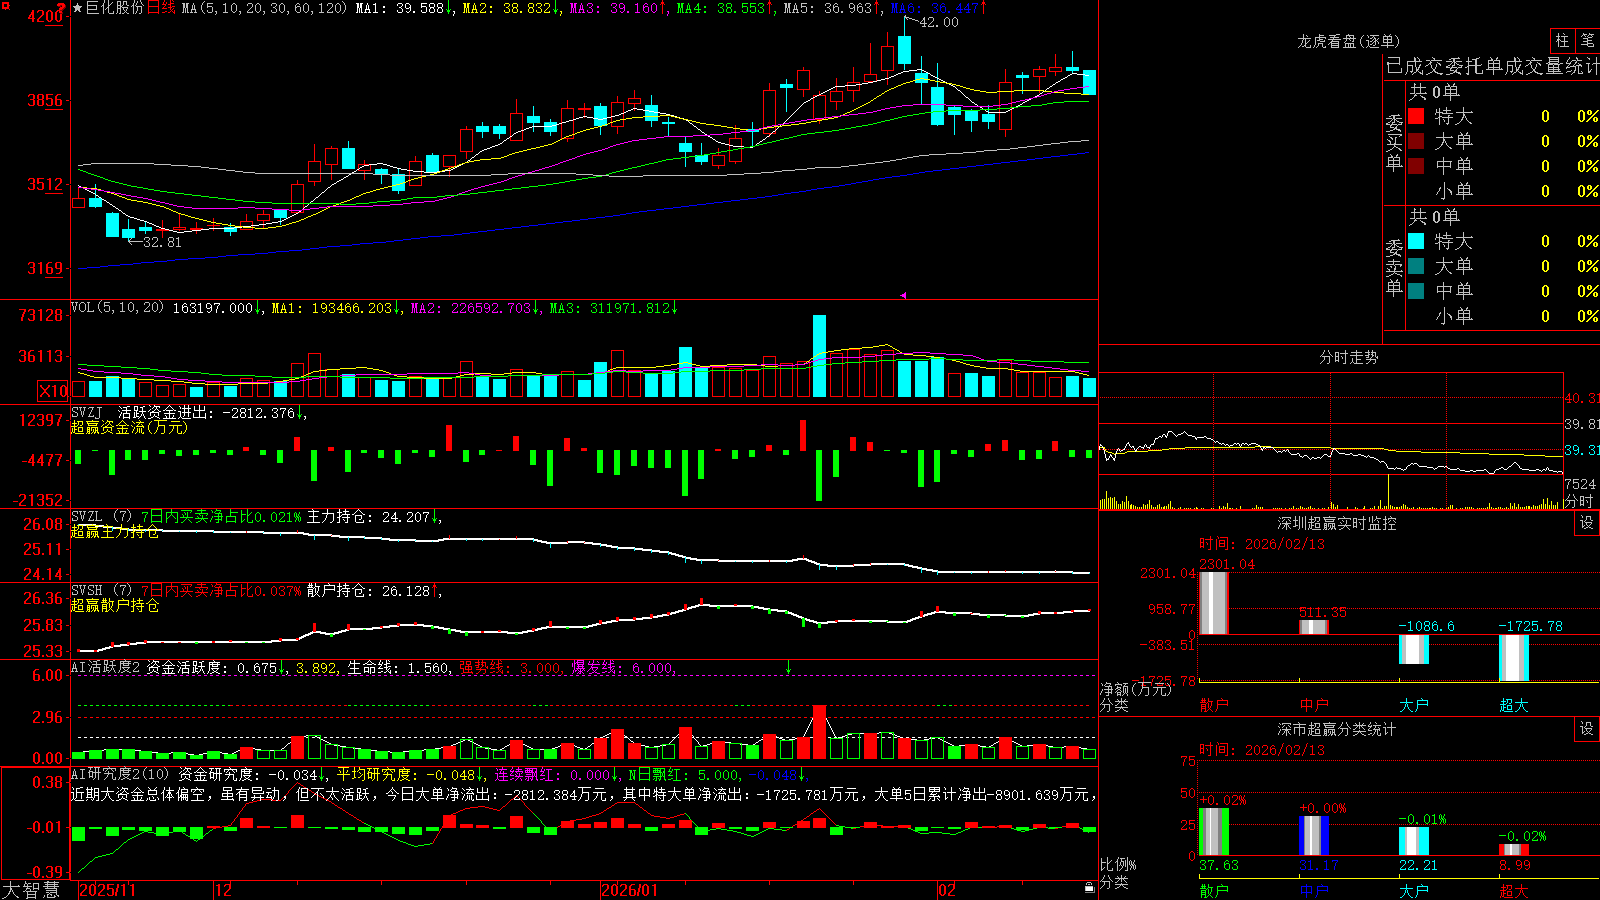Screen dimensions: 1600x900
Task: Click the 平均研究度: -0.048 value
Action: [x=411, y=774]
